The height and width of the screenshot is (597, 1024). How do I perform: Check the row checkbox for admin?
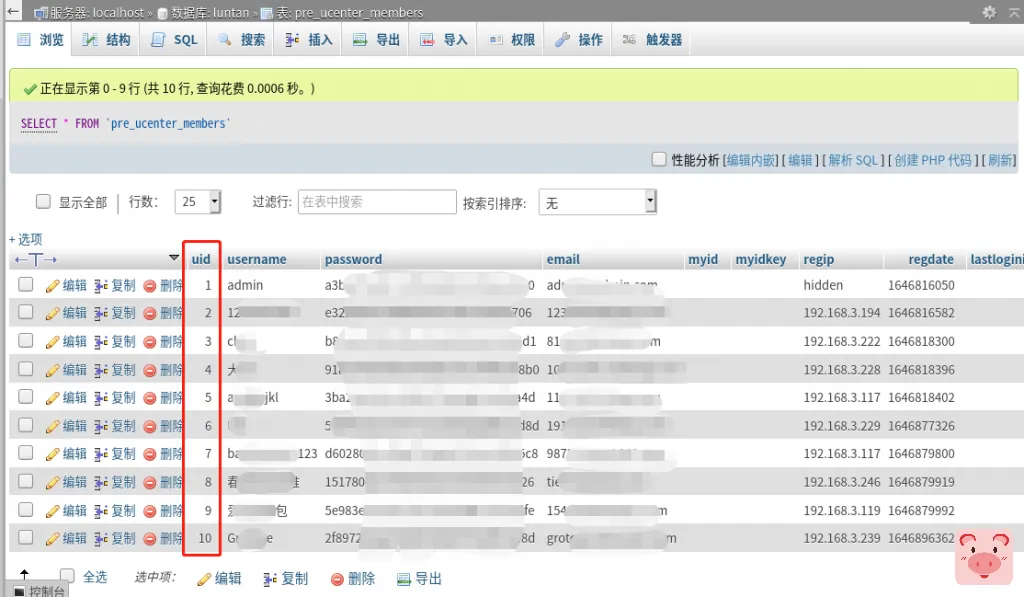[25, 284]
